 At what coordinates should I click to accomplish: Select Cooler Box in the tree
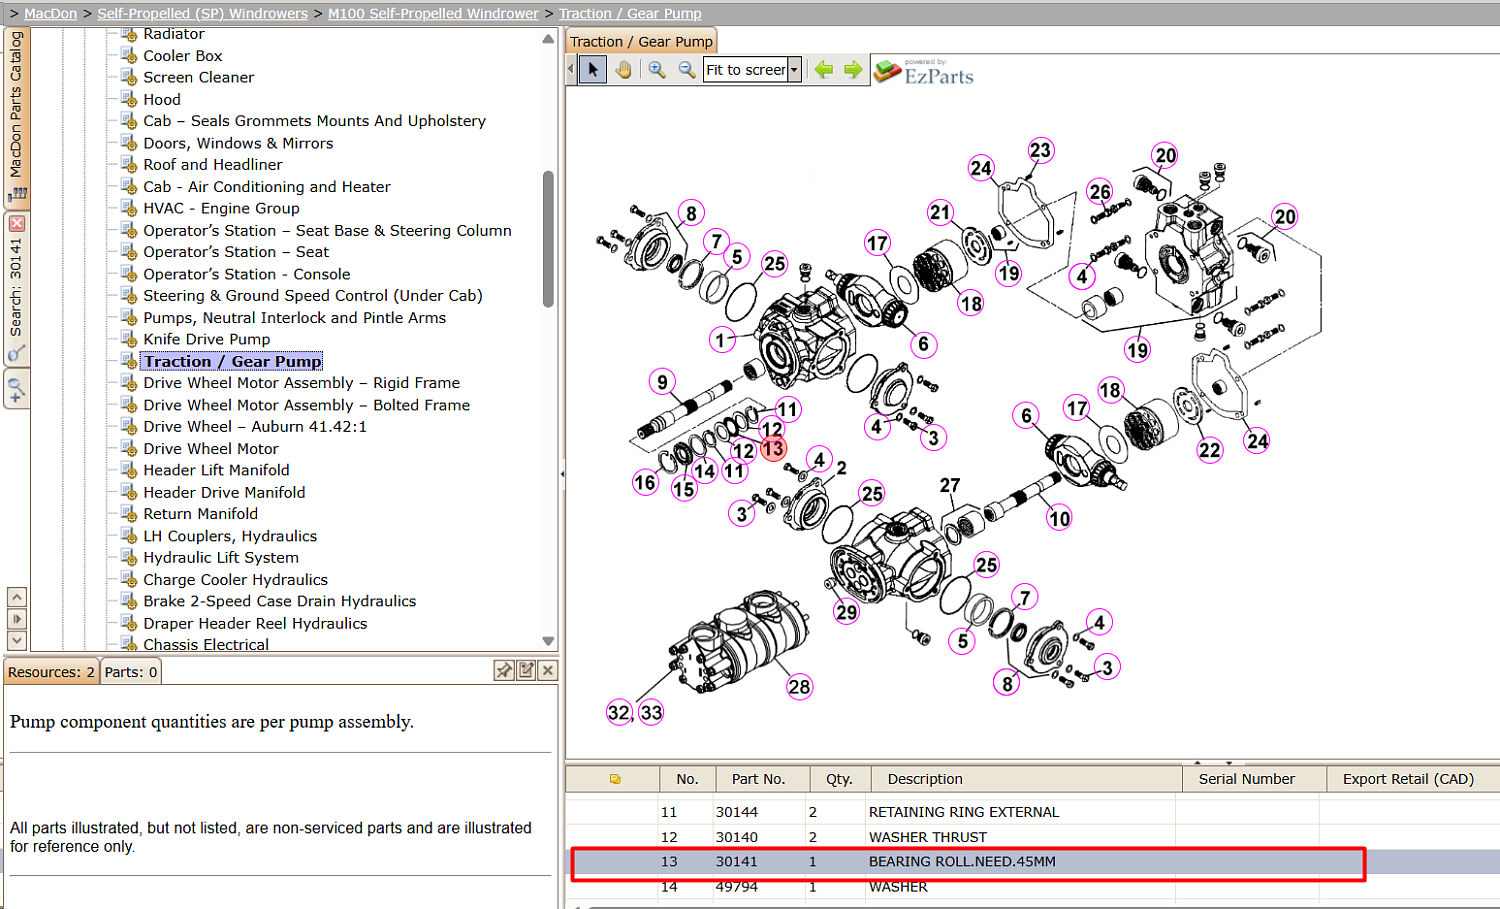click(x=183, y=56)
